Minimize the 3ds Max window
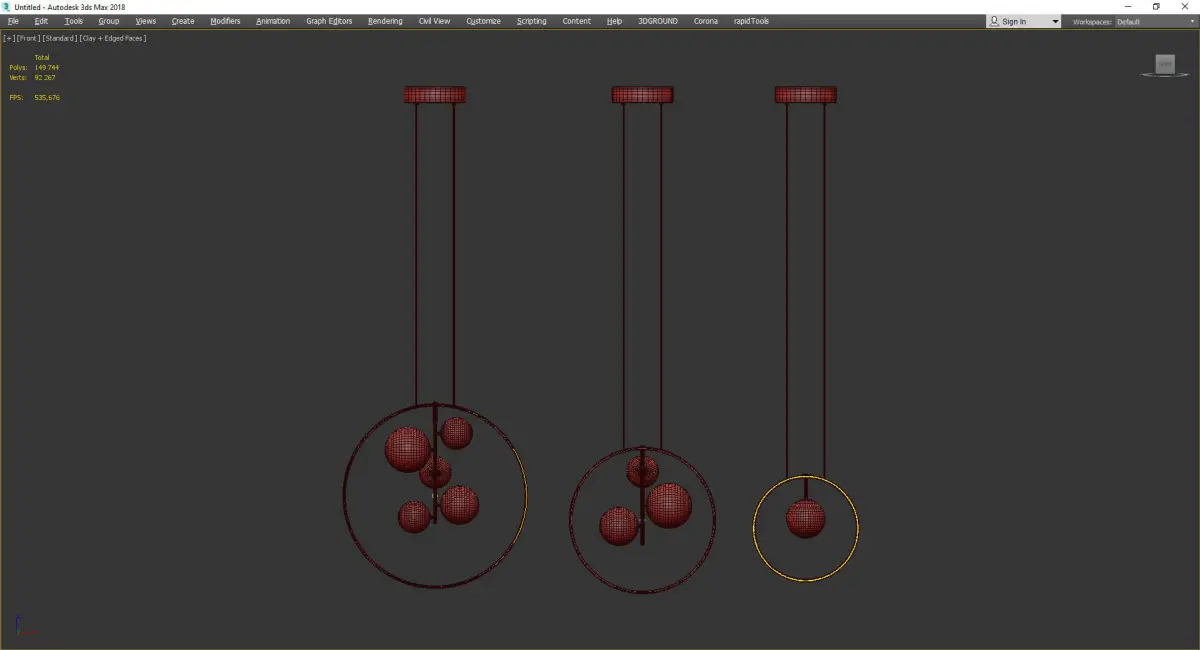The width and height of the screenshot is (1200, 650). coord(1127,7)
